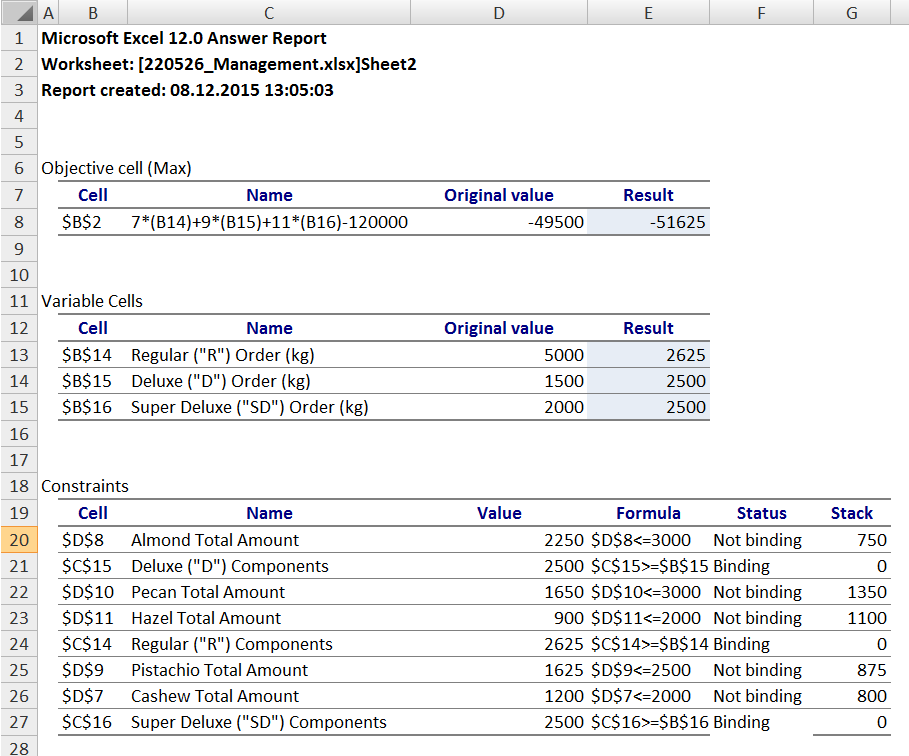Screen dimensions: 909x756
Task: Select the column G header
Action: [x=851, y=12]
